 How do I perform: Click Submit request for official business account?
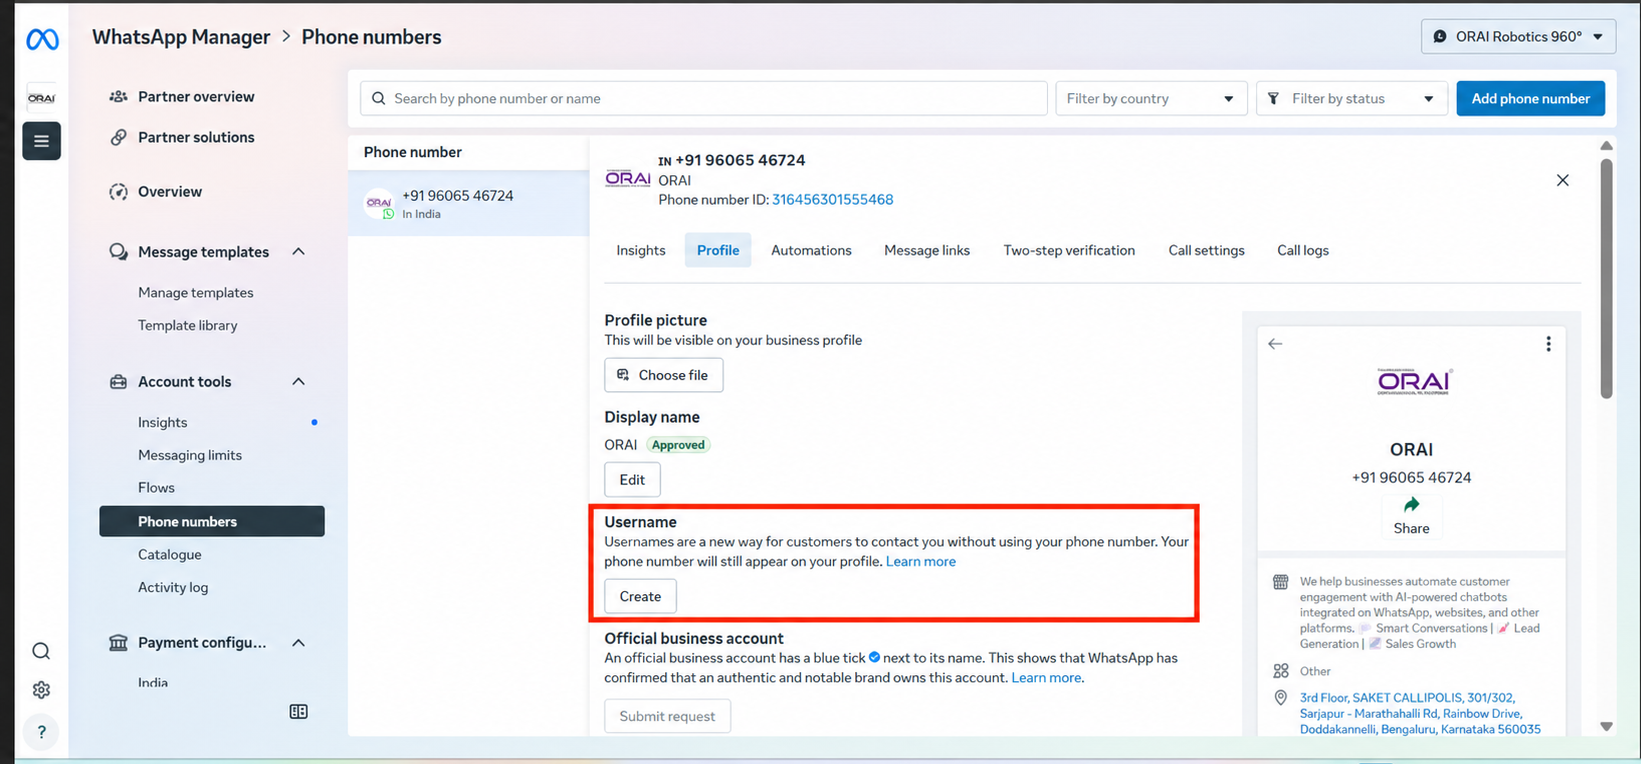667,716
